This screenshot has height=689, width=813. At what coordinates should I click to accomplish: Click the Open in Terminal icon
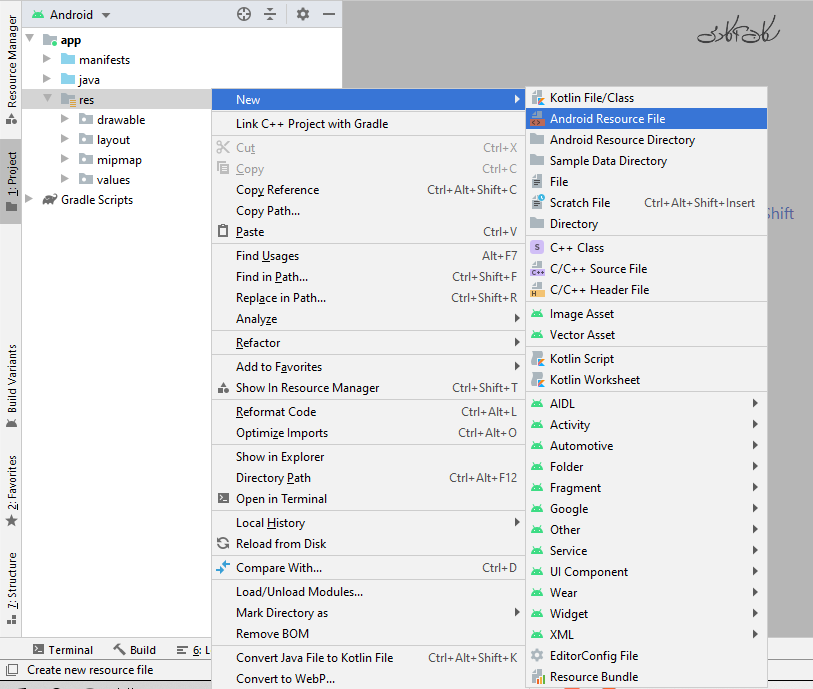pyautogui.click(x=223, y=498)
